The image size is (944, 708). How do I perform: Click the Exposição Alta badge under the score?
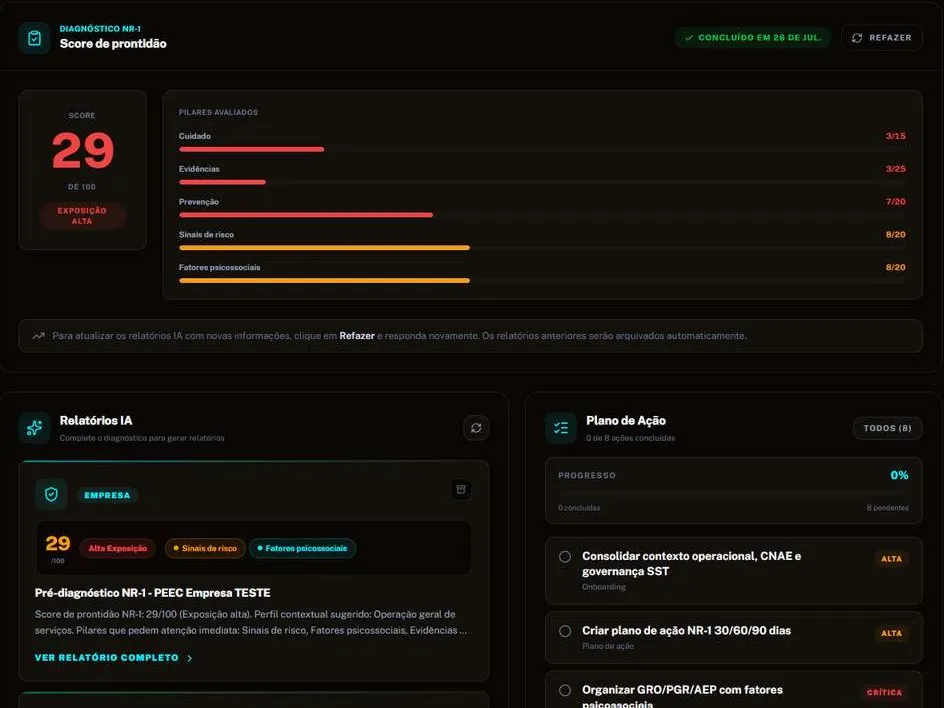click(x=82, y=216)
